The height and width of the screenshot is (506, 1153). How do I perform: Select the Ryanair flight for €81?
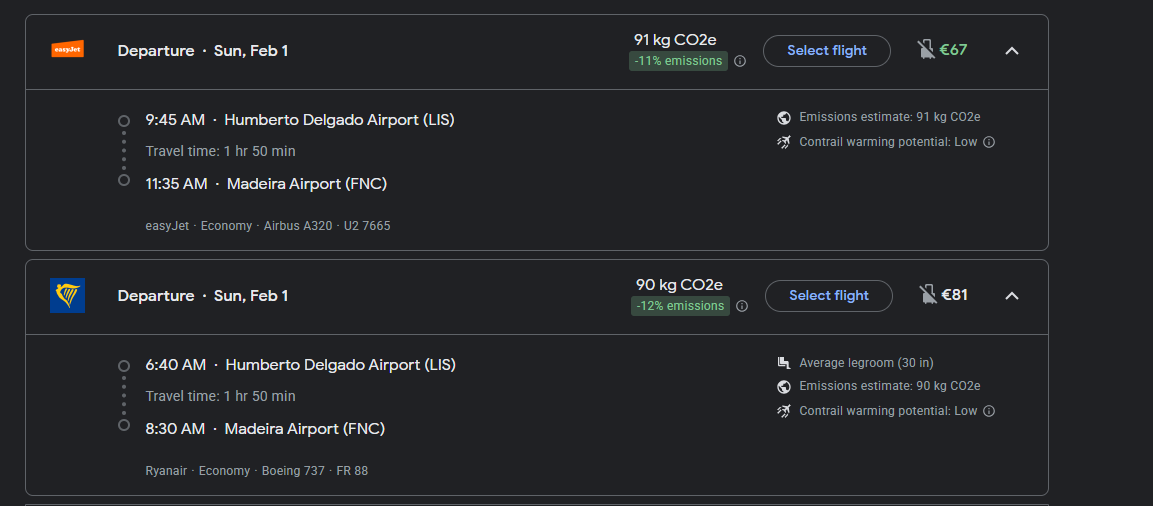[829, 296]
